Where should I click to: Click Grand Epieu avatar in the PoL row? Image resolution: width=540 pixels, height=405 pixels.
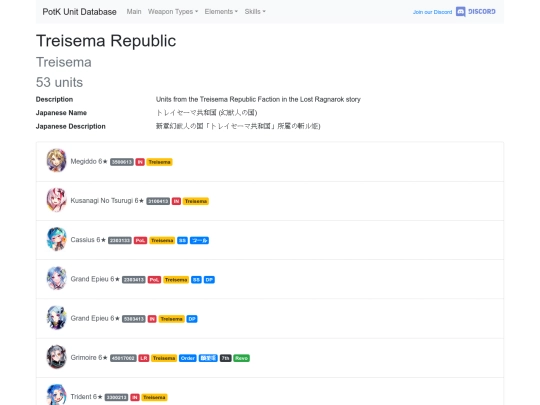(56, 278)
